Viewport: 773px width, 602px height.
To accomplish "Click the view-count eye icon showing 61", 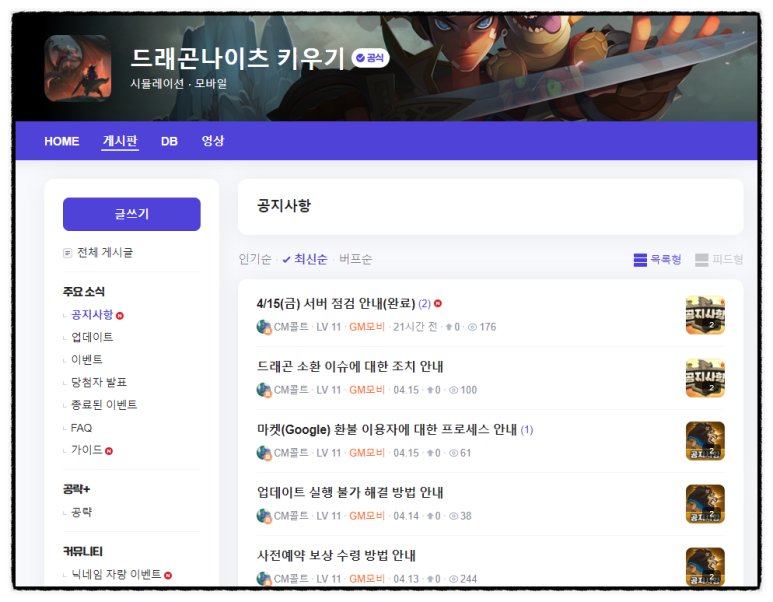I will tap(454, 453).
